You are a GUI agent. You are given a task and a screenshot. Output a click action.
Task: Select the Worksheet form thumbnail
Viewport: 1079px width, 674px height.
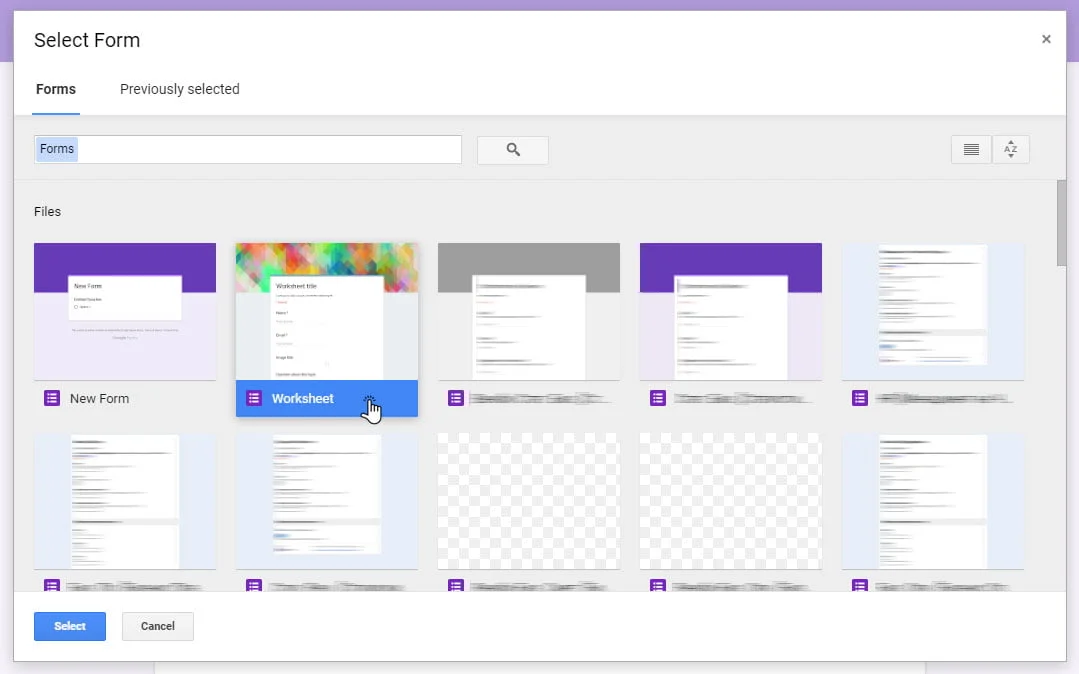coord(327,311)
